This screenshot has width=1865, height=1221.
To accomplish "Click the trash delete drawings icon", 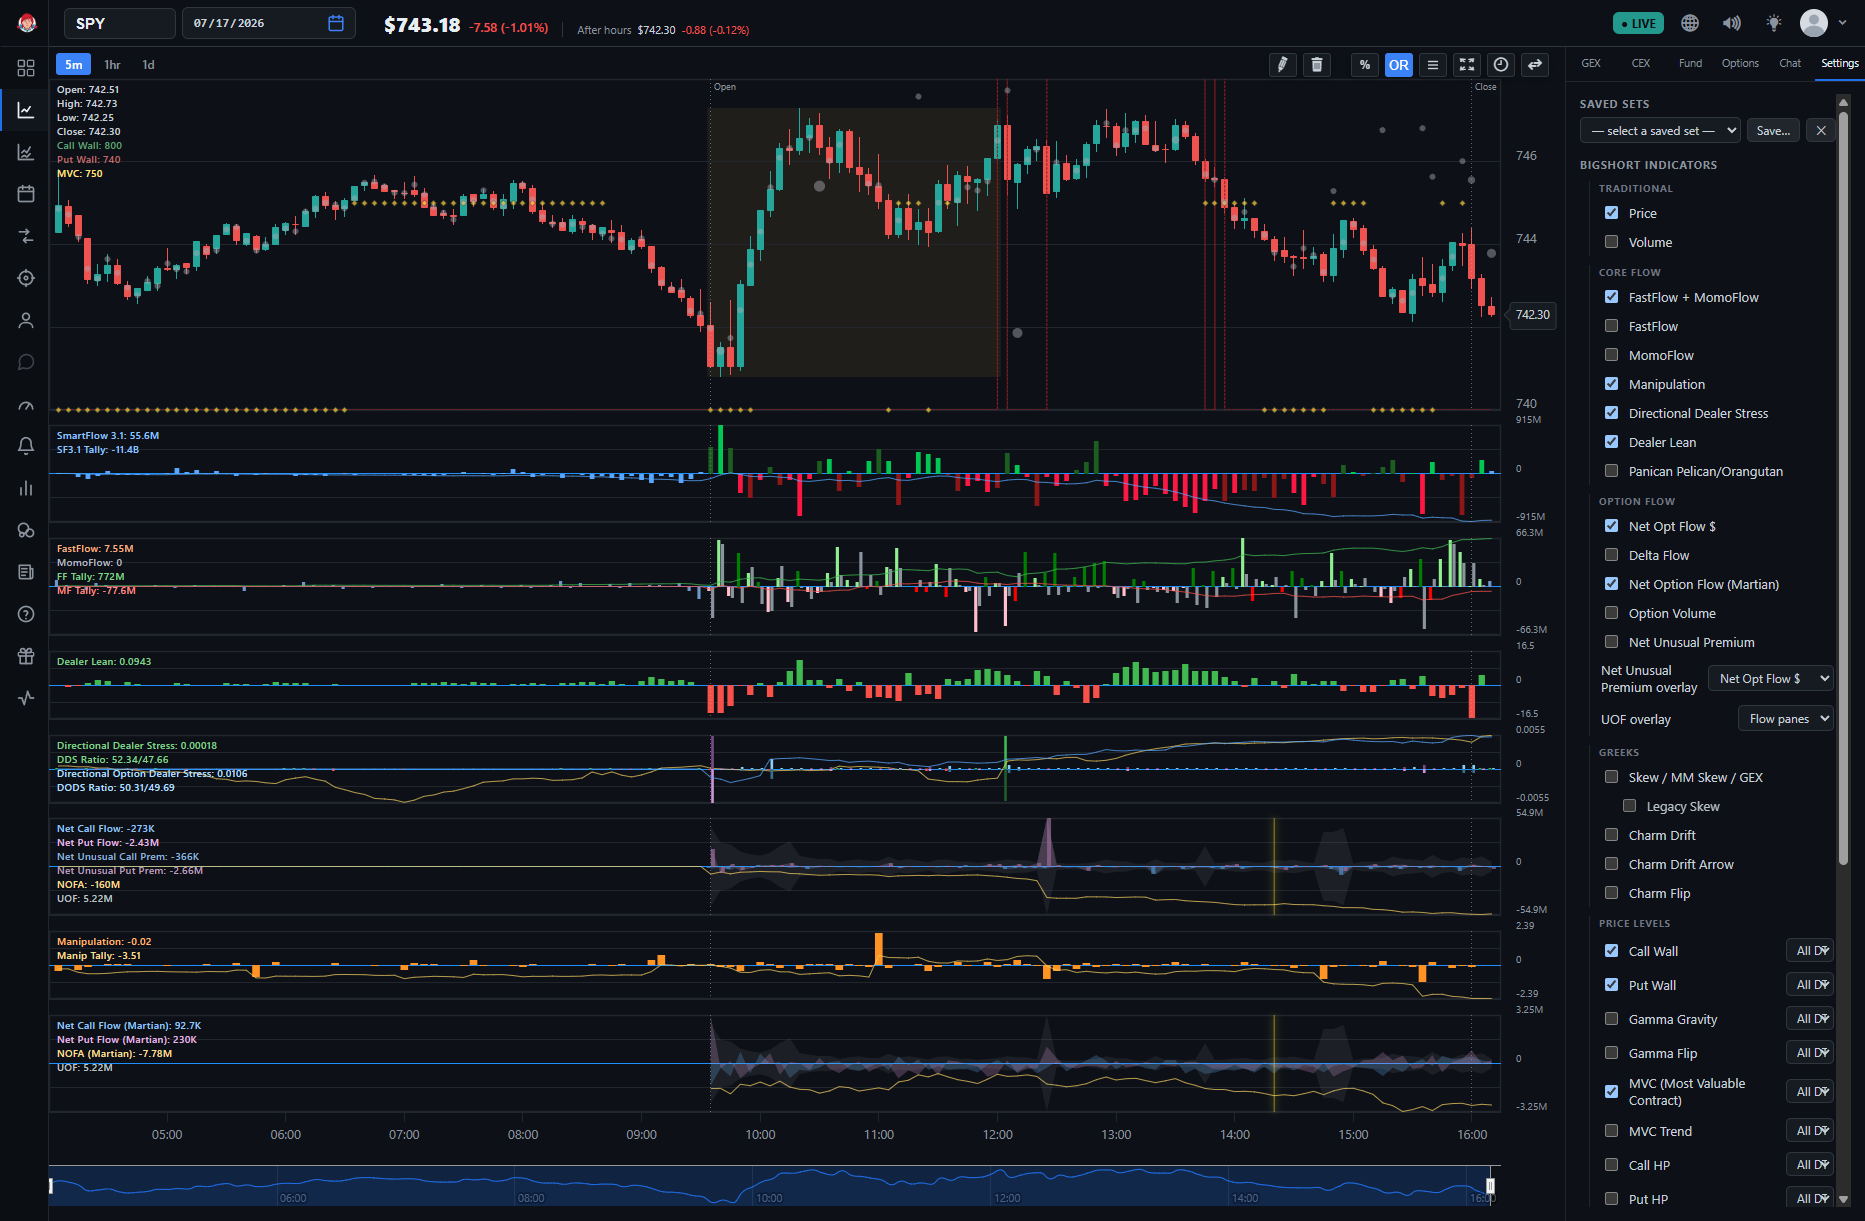I will coord(1317,65).
